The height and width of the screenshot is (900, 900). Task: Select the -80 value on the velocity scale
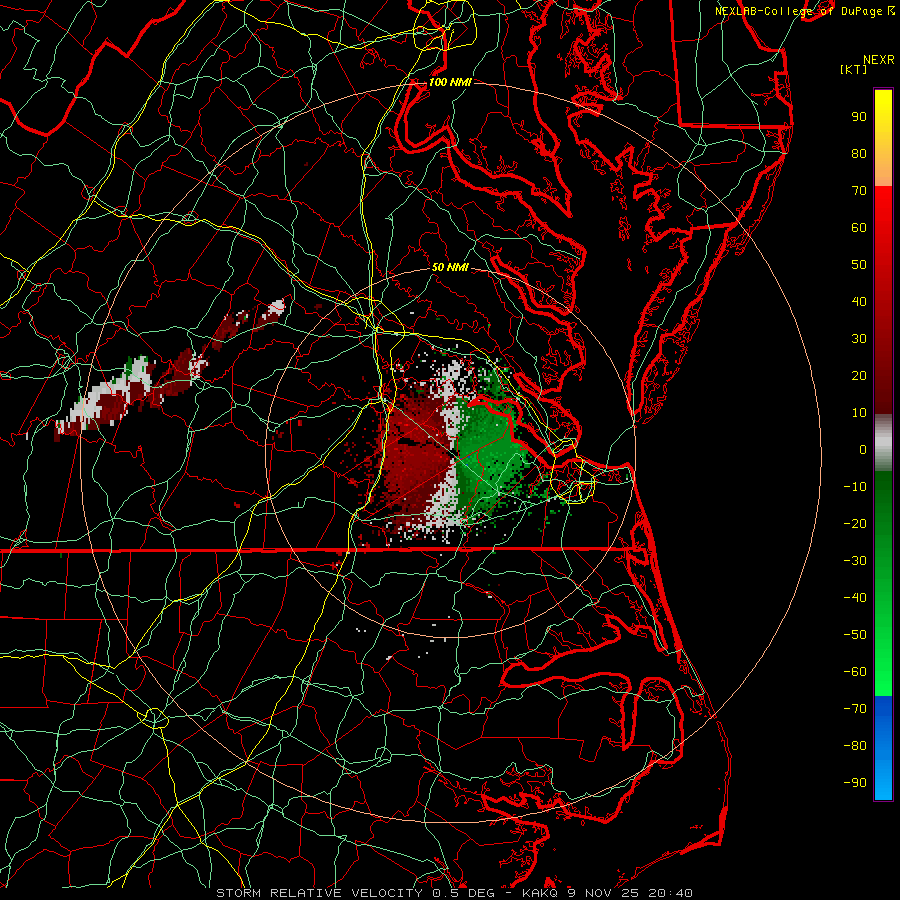tap(855, 746)
